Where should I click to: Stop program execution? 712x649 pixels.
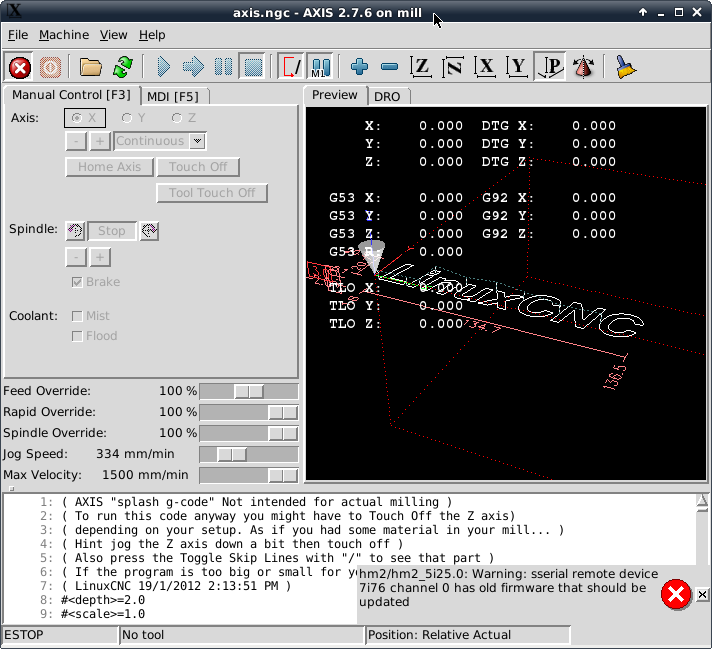pyautogui.click(x=253, y=67)
